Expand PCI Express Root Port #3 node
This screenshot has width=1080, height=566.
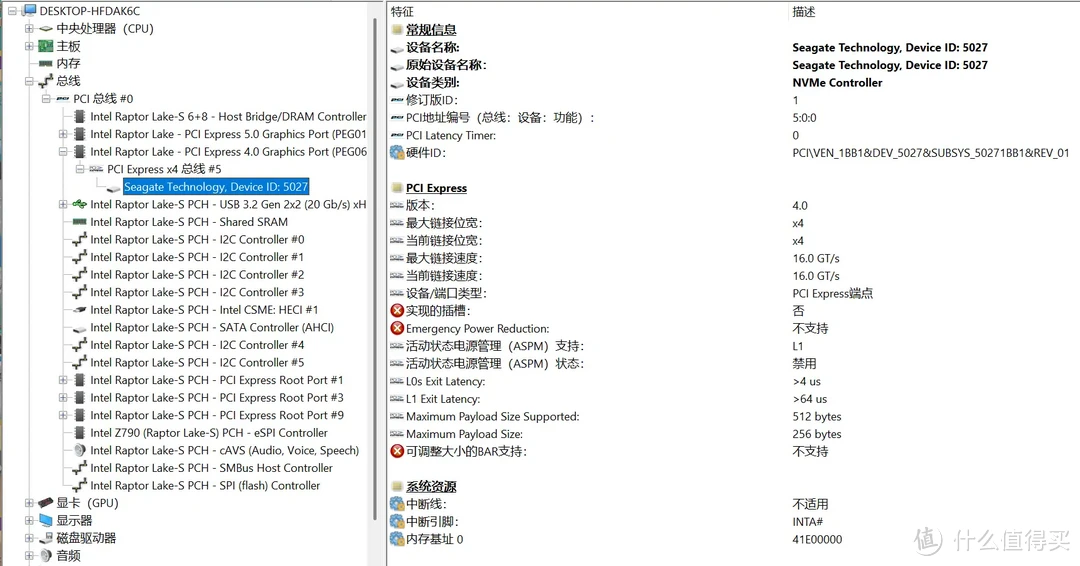click(63, 397)
